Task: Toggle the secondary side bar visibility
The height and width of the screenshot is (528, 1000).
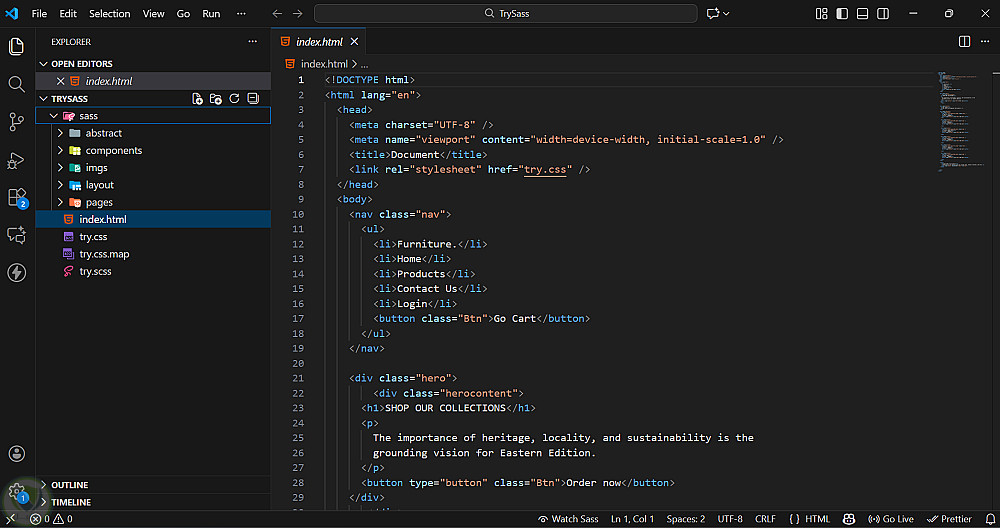Action: [x=882, y=14]
